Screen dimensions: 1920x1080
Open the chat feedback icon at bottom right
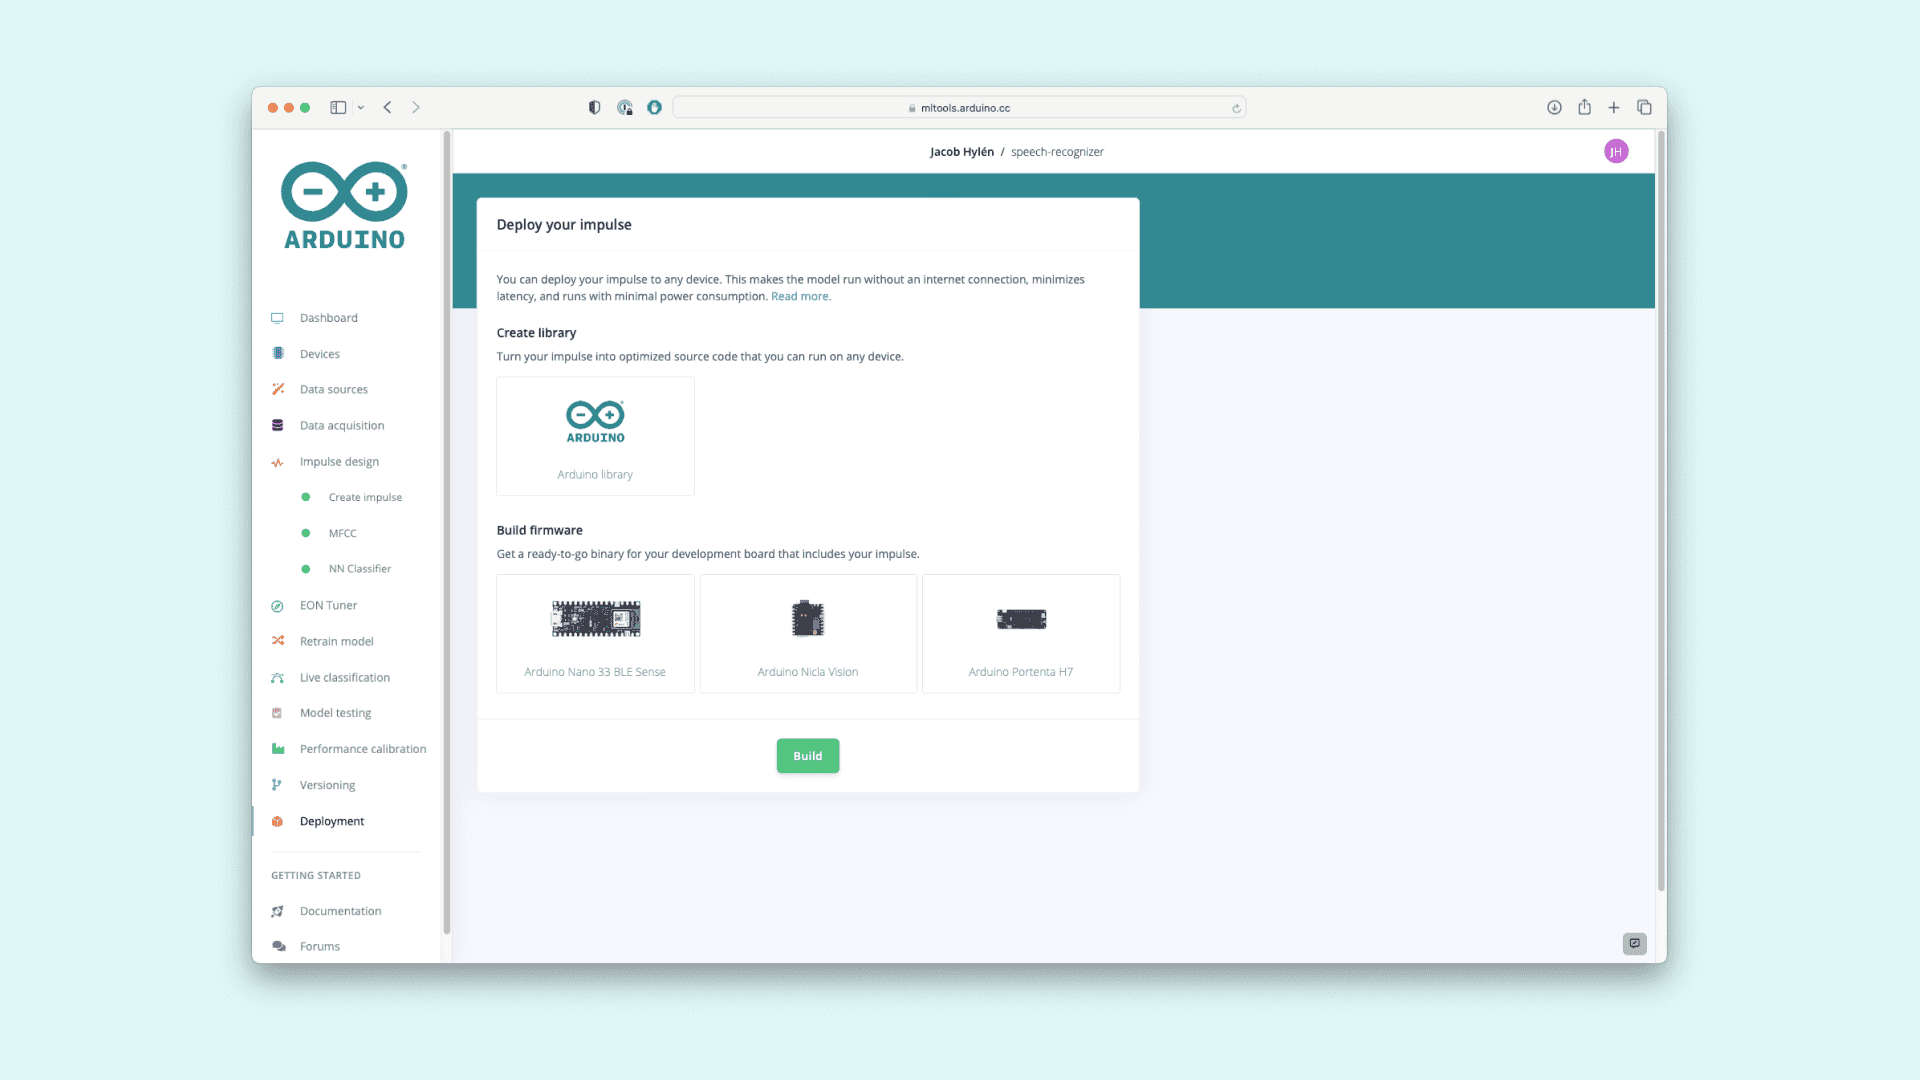tap(1634, 943)
